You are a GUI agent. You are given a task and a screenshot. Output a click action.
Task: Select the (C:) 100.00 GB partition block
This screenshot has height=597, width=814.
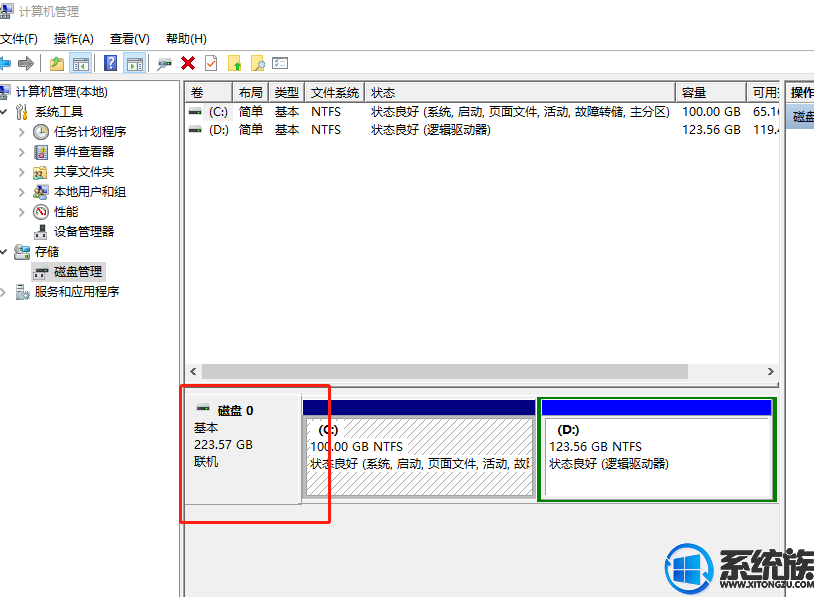(x=419, y=450)
